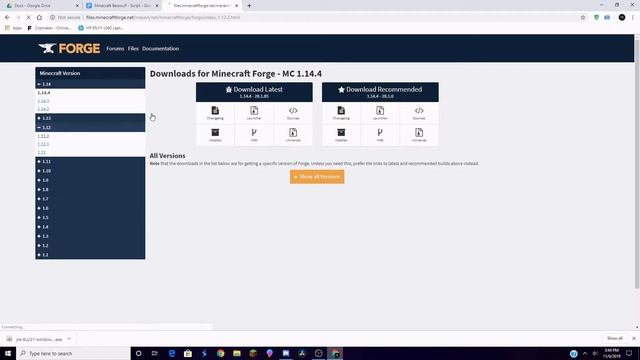Expand the 1.8 version group
The height and width of the screenshot is (360, 640).
90,190
